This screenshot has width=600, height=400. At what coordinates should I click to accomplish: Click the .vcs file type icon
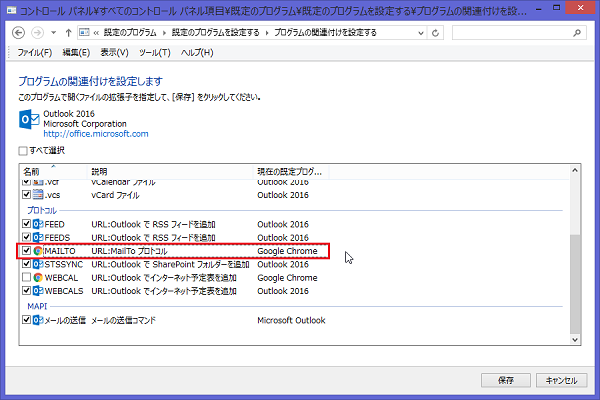click(38, 195)
